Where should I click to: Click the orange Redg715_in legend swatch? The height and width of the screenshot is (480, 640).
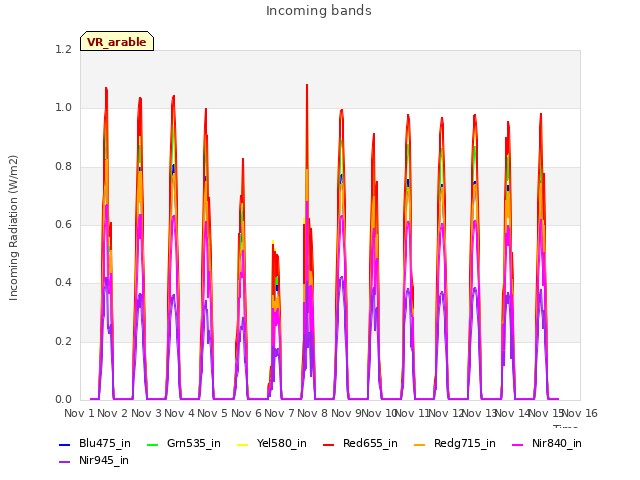point(420,444)
